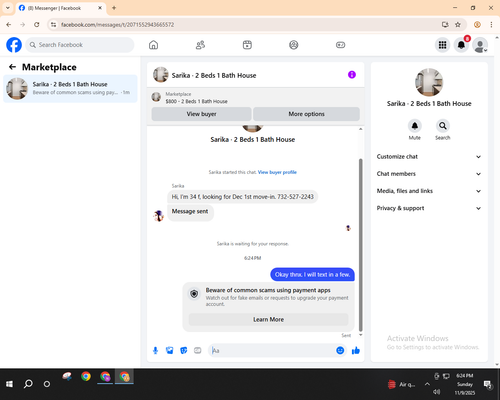View site information icon in address bar
The width and height of the screenshot is (500, 400).
53,25
